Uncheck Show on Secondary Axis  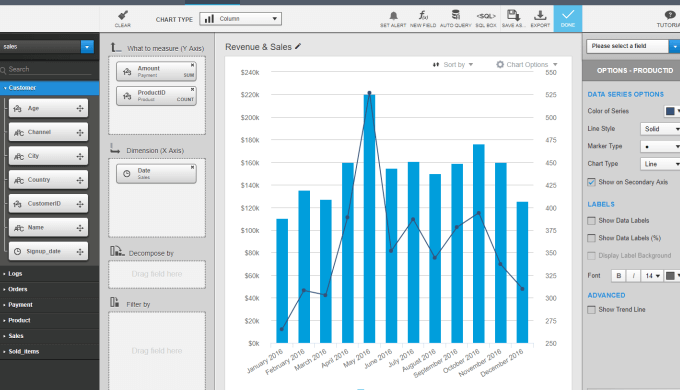(x=592, y=182)
